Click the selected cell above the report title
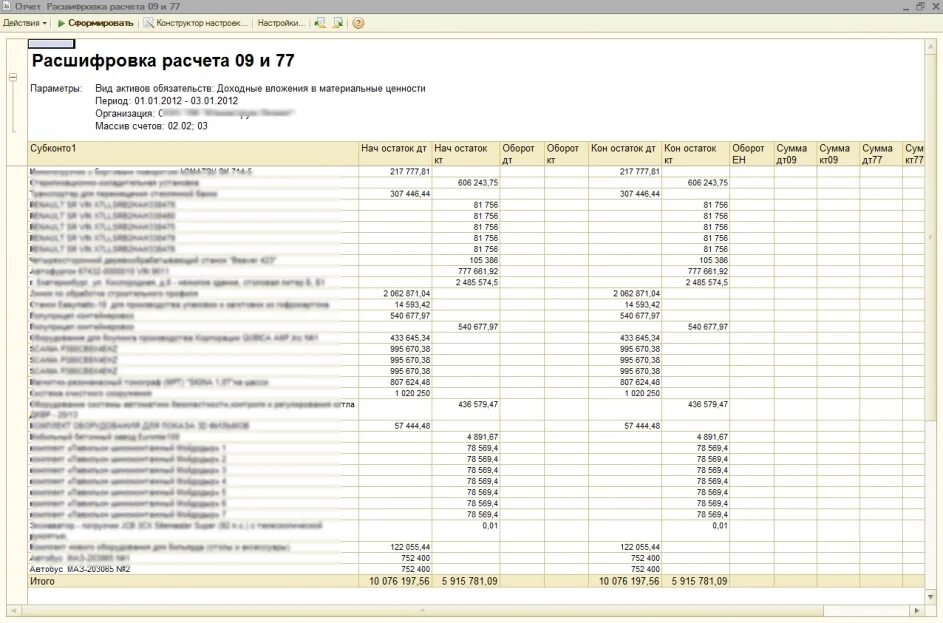This screenshot has height=623, width=943. pyautogui.click(x=51, y=44)
